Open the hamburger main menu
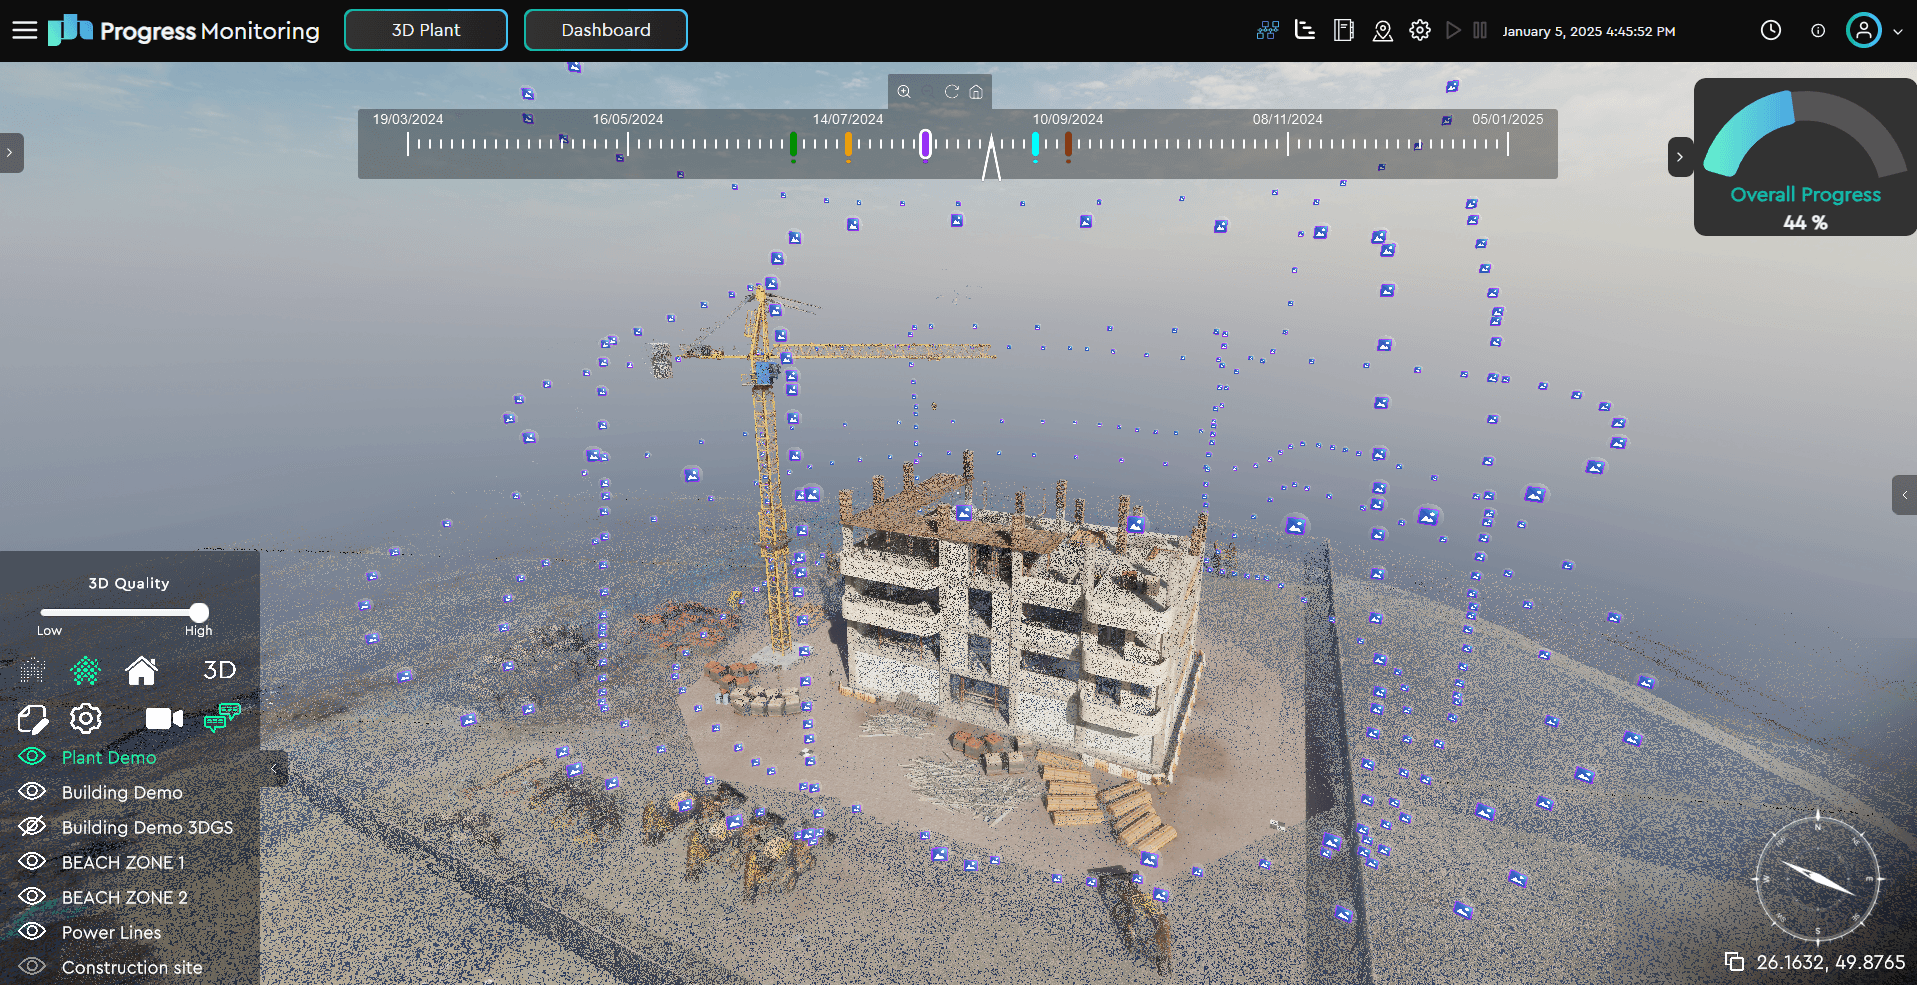 coord(25,31)
